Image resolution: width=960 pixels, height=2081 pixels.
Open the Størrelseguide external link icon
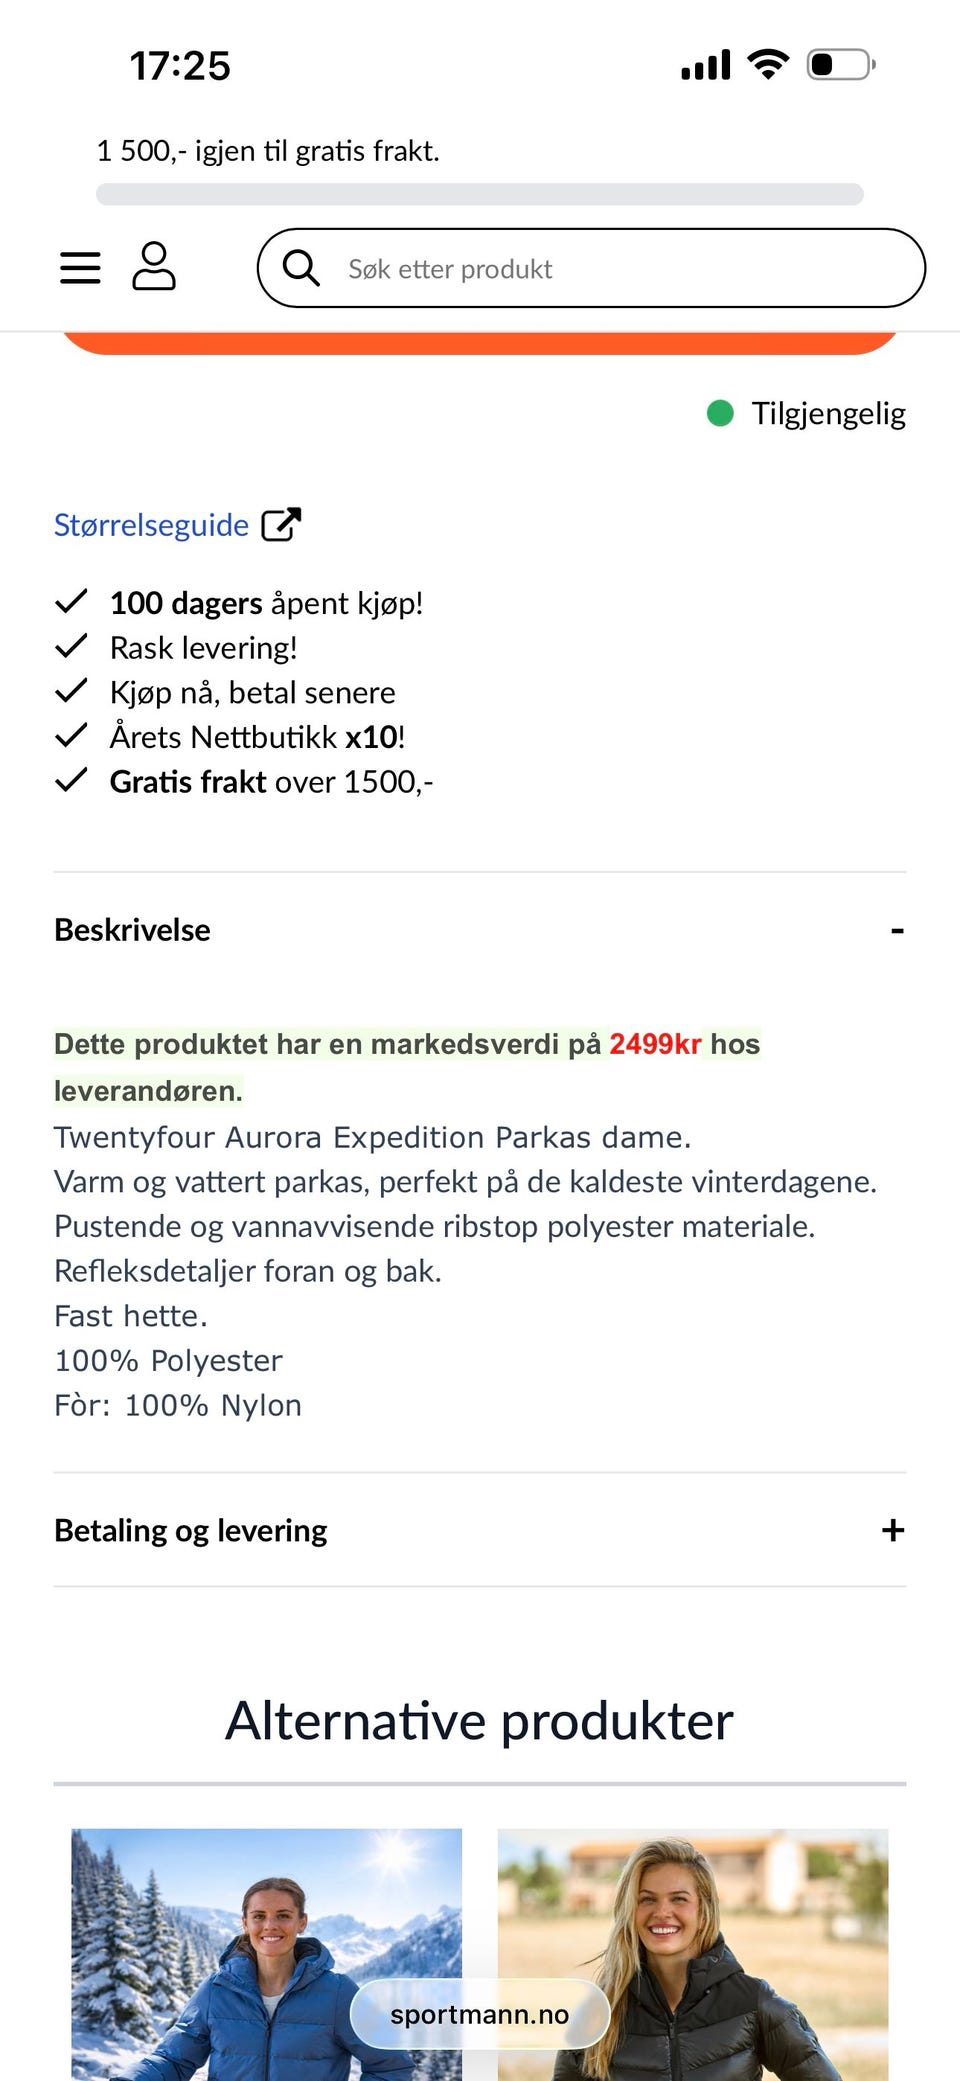pyautogui.click(x=280, y=523)
